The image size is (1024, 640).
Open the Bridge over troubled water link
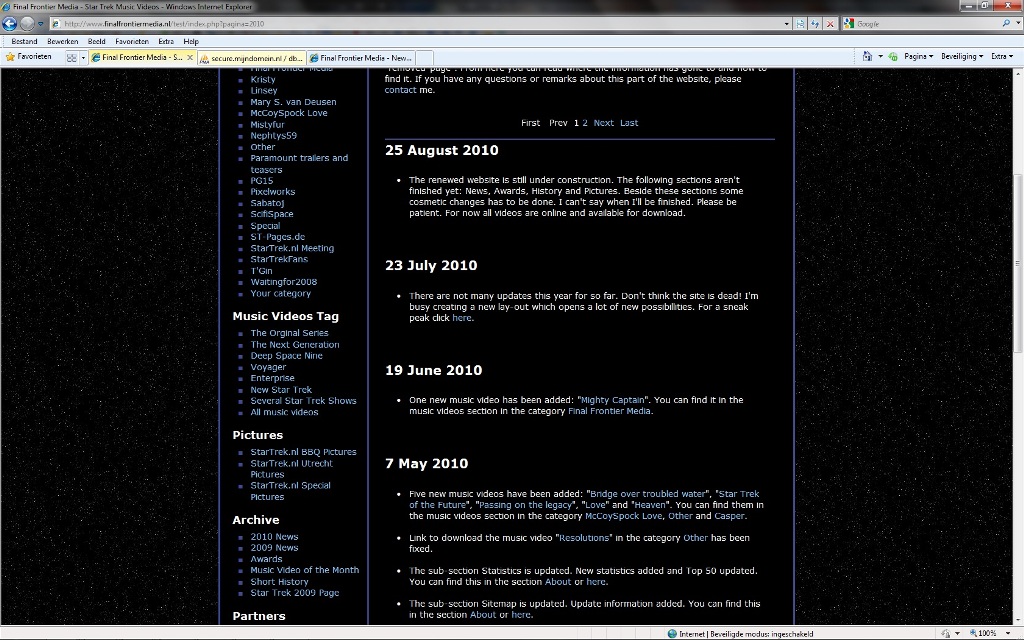(x=648, y=494)
